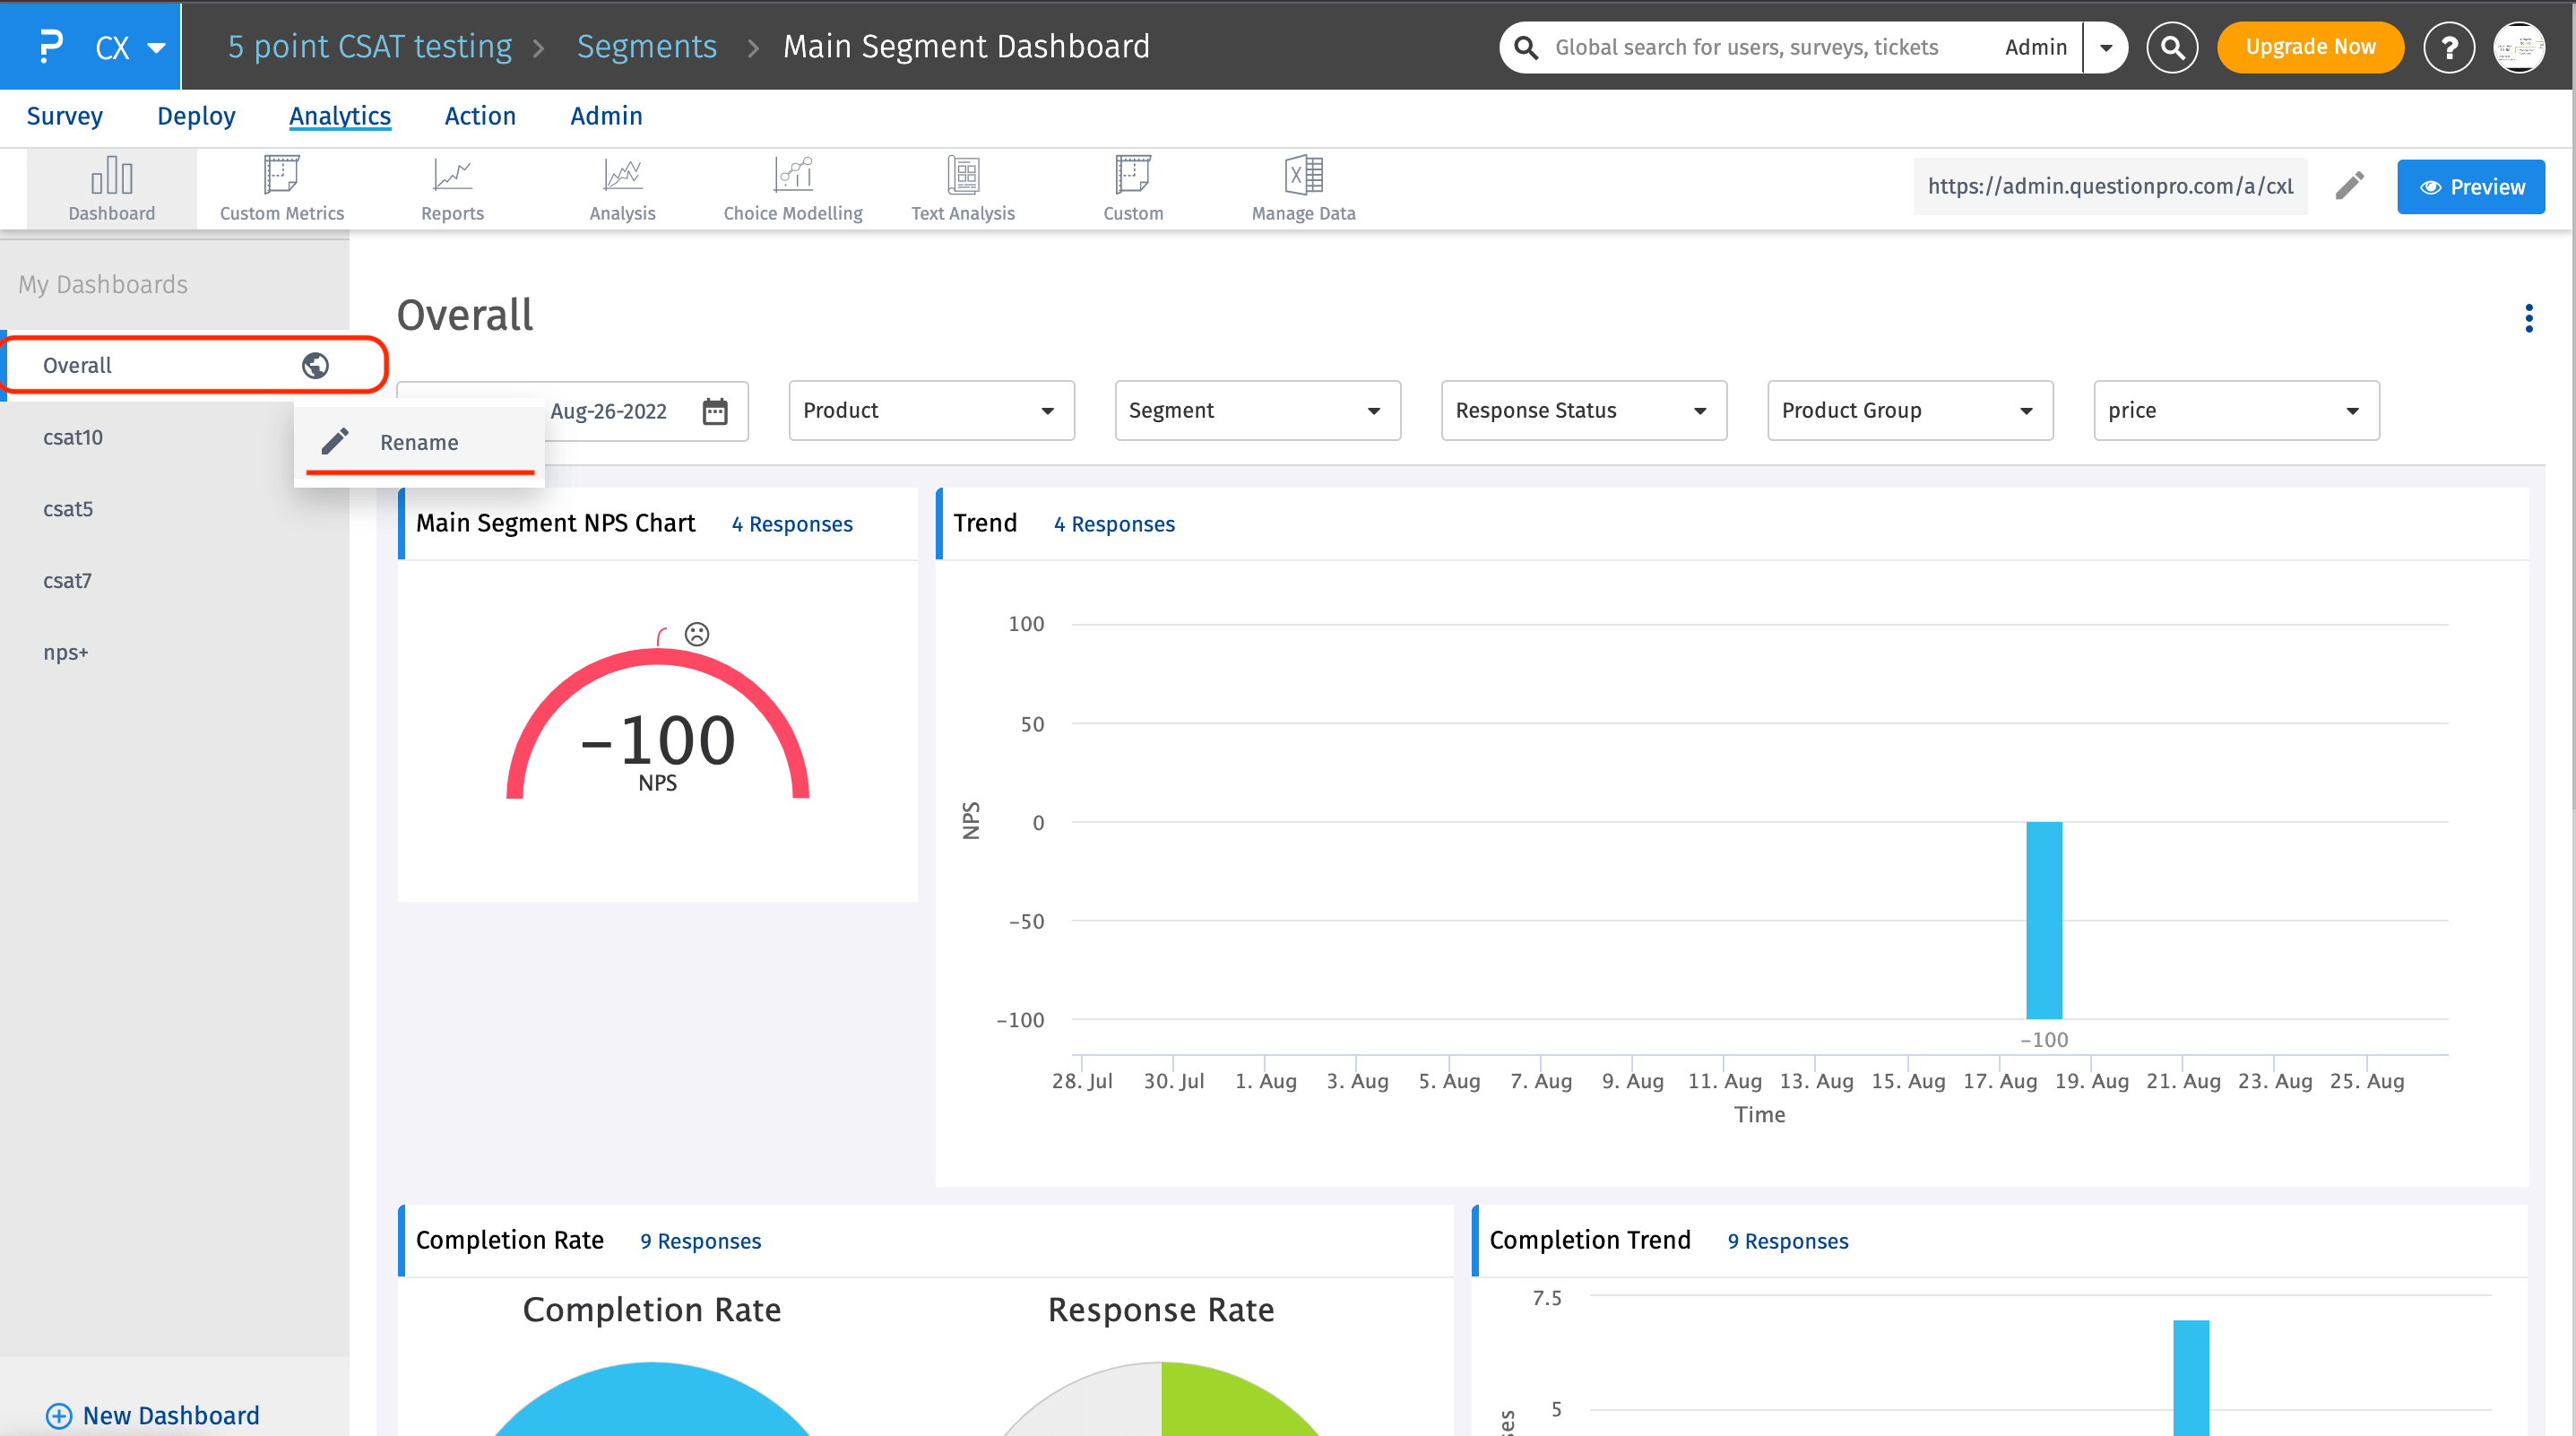Click the calendar icon in date filter
2576x1436 pixels.
tap(714, 411)
